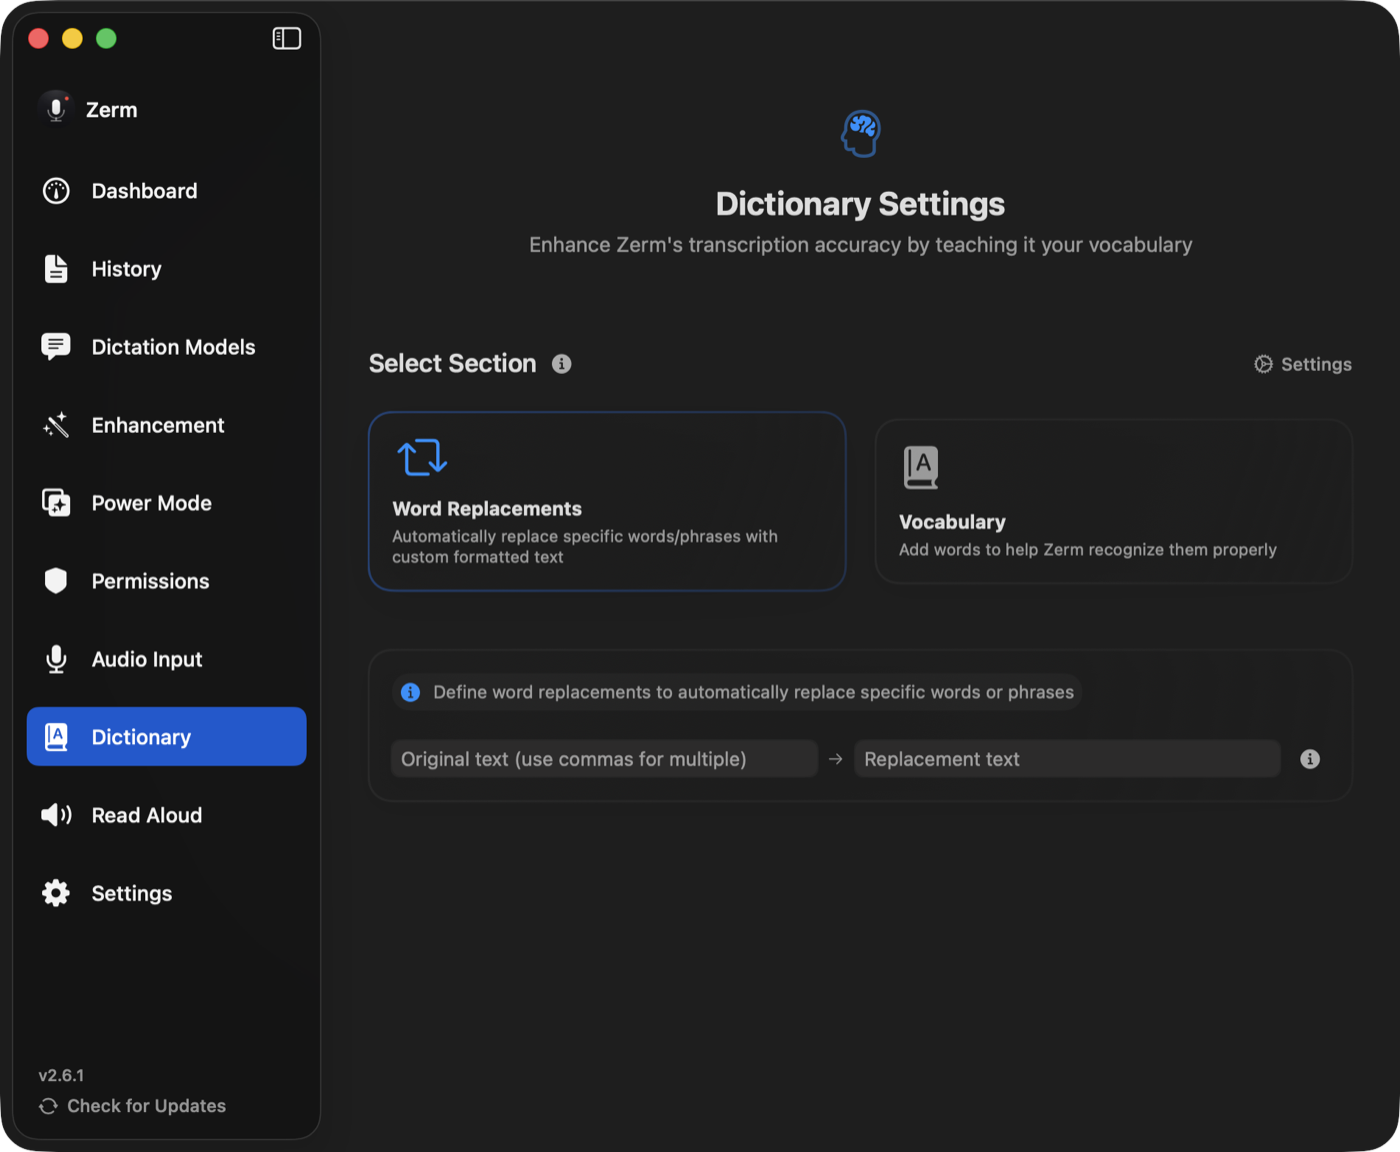Switch to the Power Mode label in sidebar
1400x1152 pixels.
pyautogui.click(x=151, y=503)
